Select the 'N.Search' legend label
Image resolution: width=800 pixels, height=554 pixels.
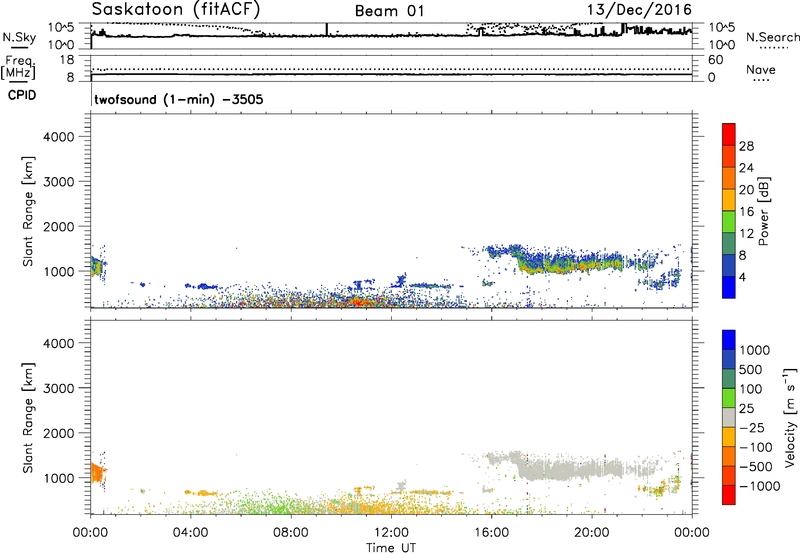[772, 37]
